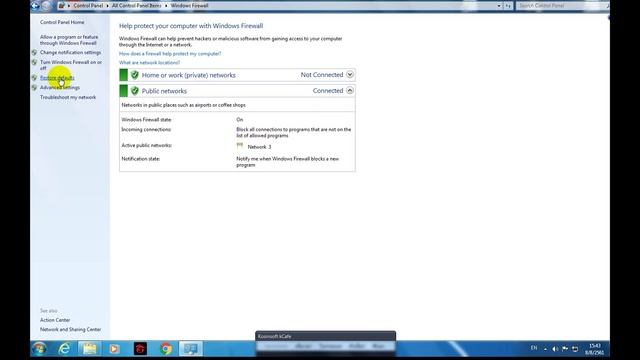Click the address bar refresh button
The width and height of the screenshot is (640, 360).
[508, 6]
